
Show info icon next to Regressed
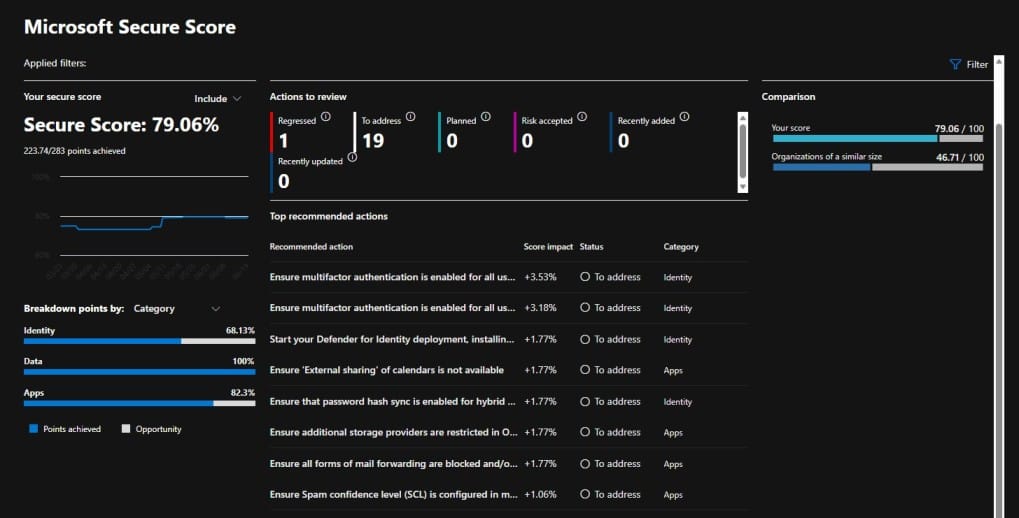(326, 117)
